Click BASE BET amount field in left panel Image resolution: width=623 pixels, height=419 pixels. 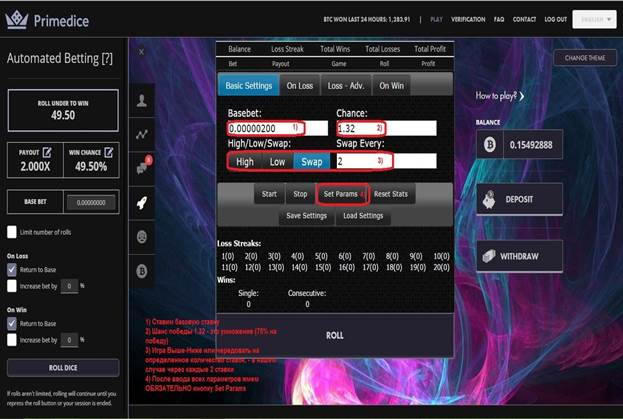click(91, 203)
